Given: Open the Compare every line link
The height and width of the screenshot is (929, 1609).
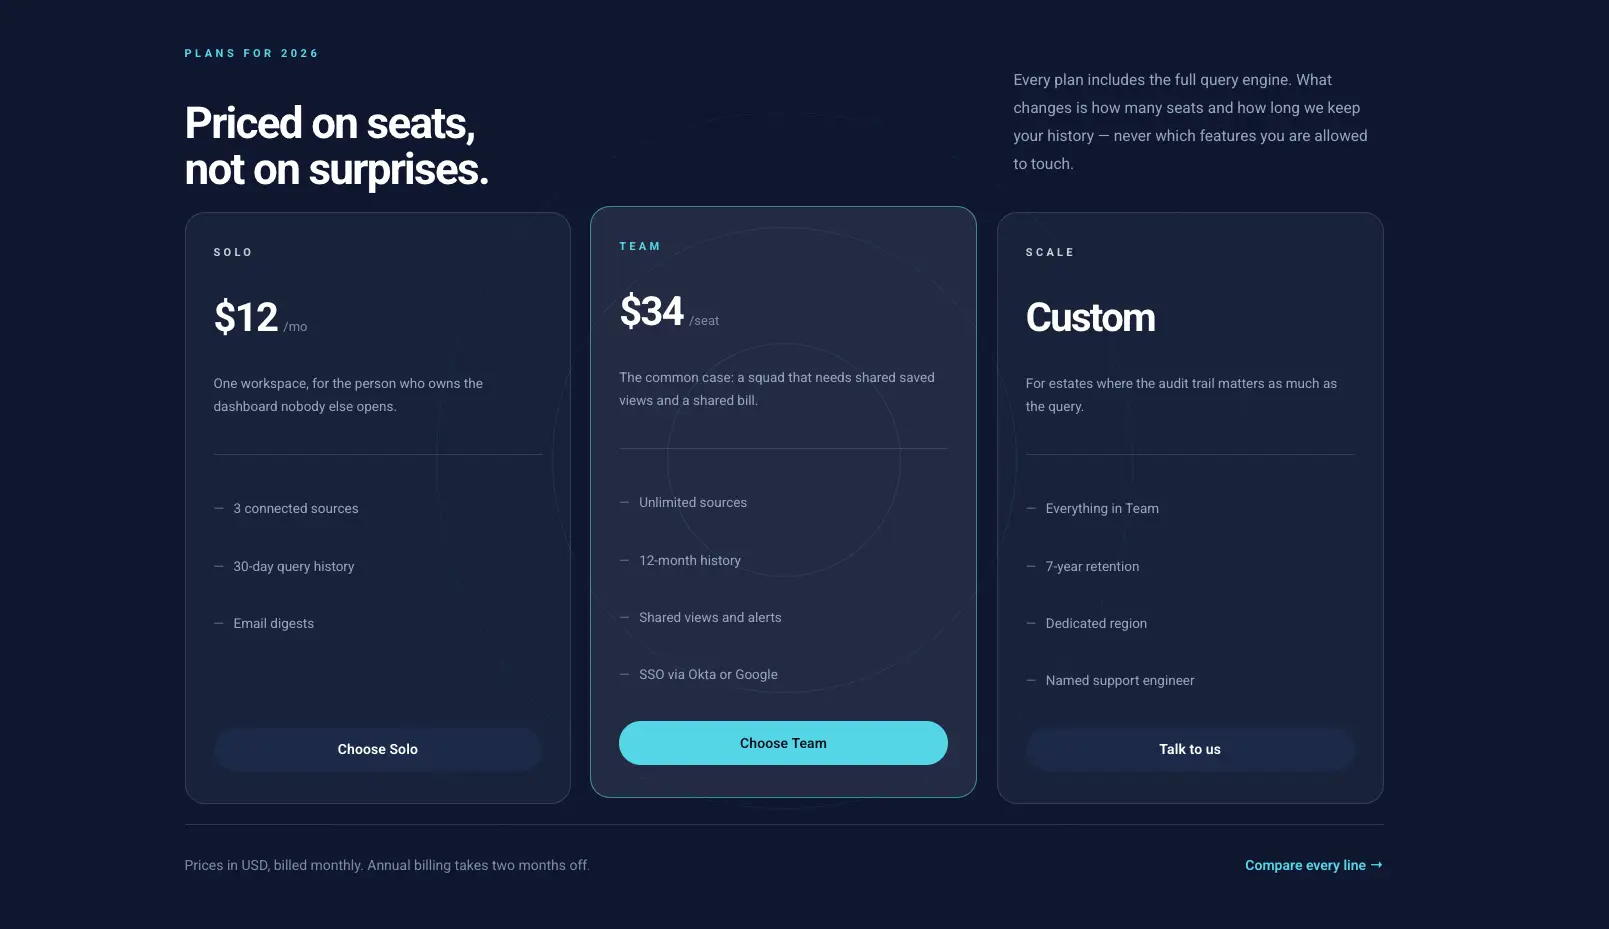Looking at the screenshot, I should pos(1313,865).
